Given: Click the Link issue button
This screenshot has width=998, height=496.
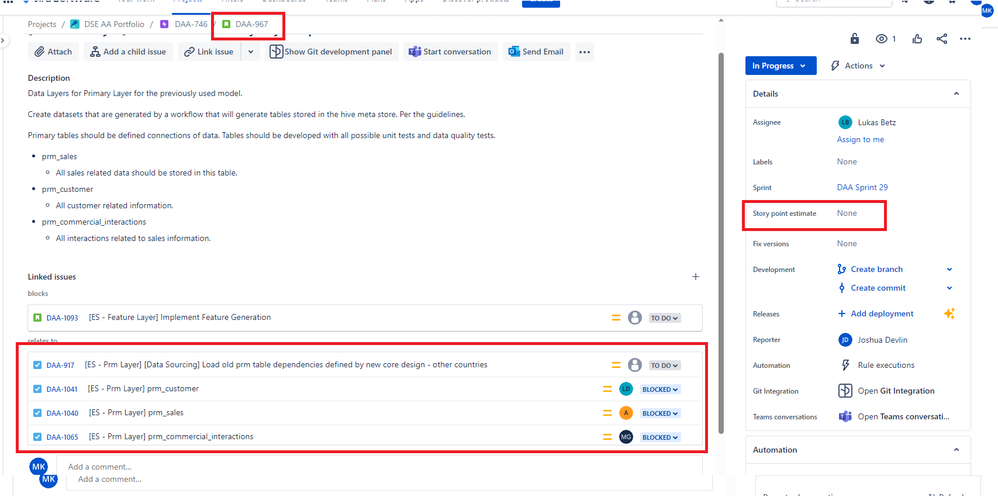Looking at the screenshot, I should pos(209,52).
